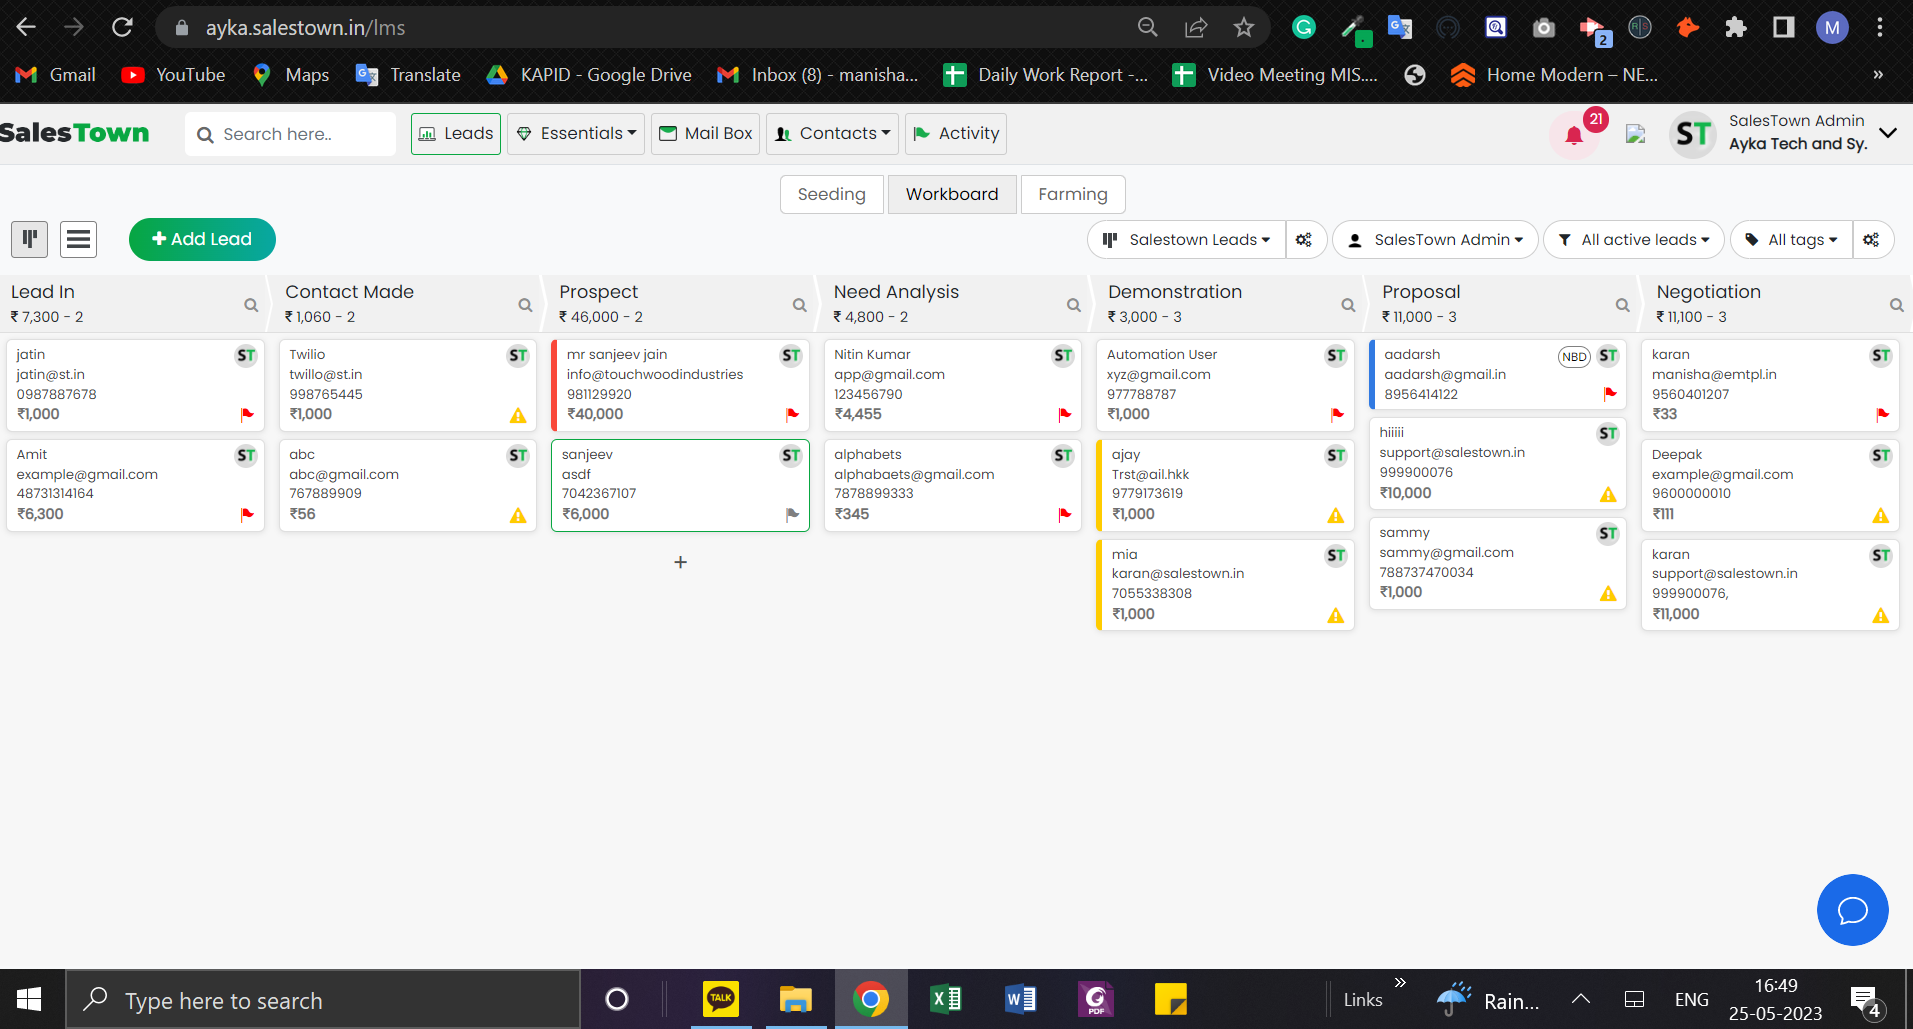1913x1029 pixels.
Task: Switch to the Farming tab
Action: pos(1072,194)
